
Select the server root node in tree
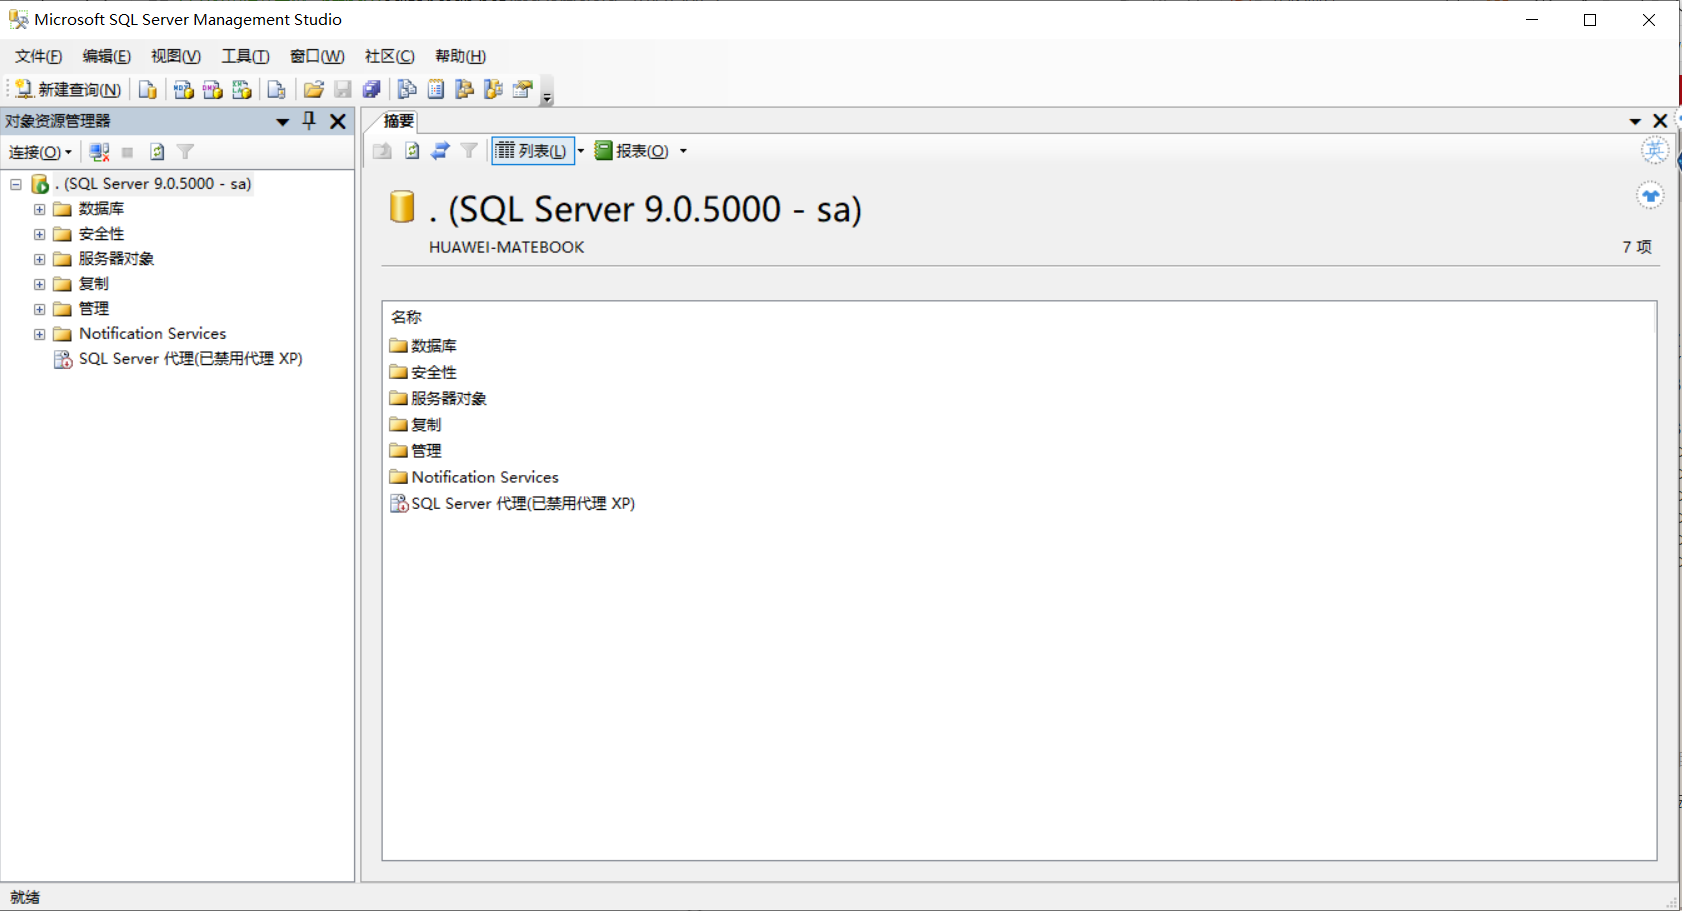point(153,184)
